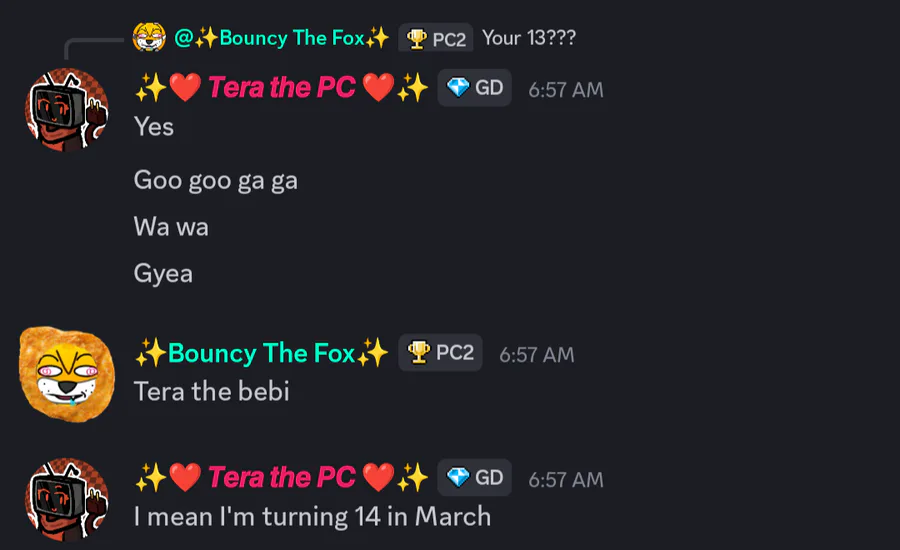Click the 6:57 AM timestamp above "Yes"

(x=566, y=89)
